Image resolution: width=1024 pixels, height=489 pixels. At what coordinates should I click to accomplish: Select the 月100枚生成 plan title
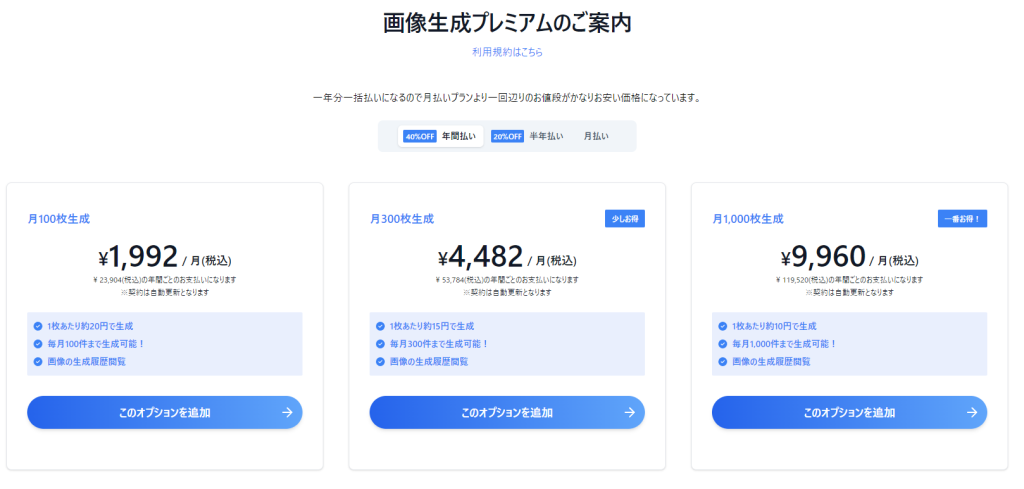59,218
